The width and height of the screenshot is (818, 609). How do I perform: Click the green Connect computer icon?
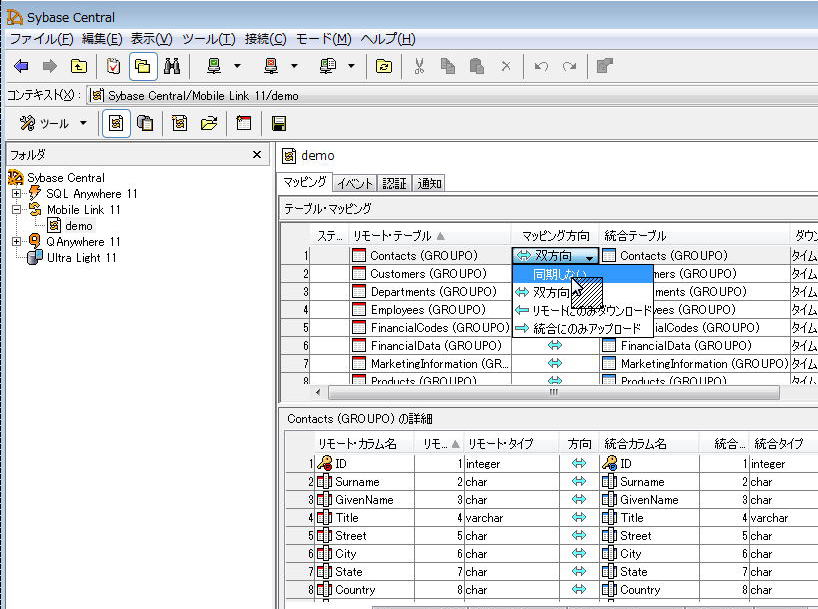tap(214, 67)
